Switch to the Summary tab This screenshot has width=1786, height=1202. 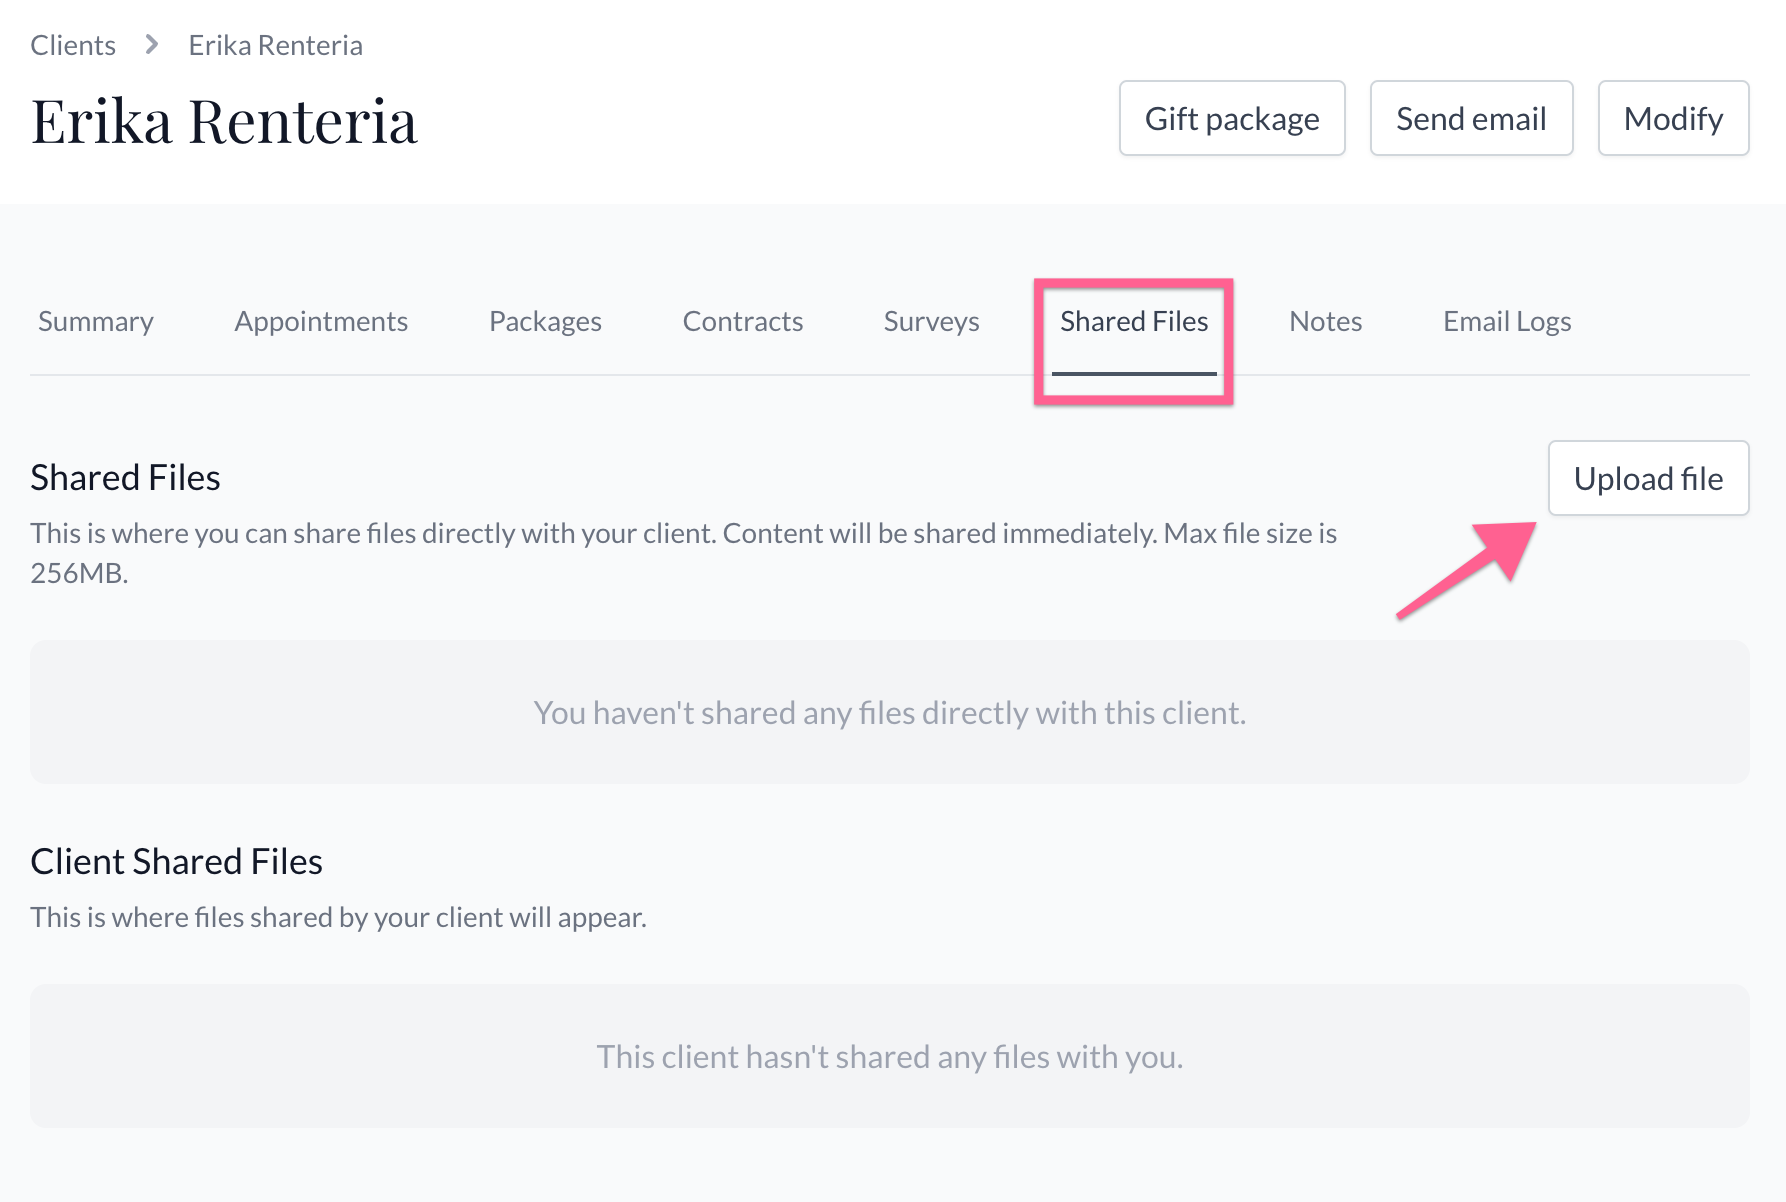point(96,321)
